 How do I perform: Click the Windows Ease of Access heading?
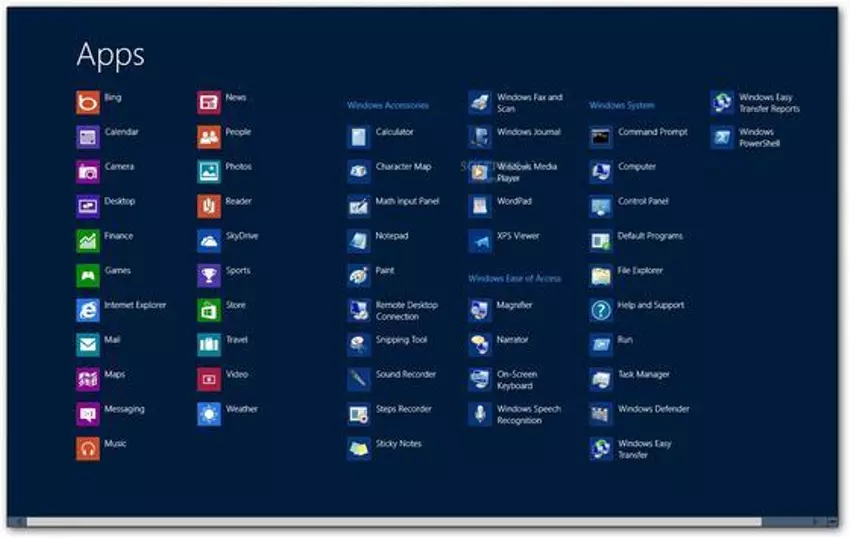(514, 278)
